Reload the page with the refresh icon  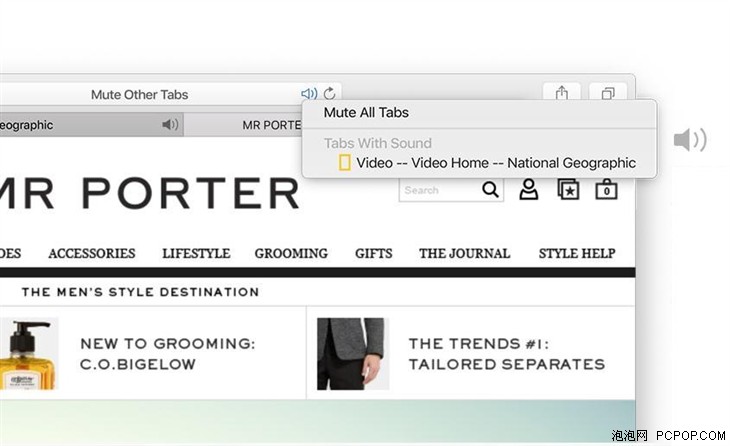(330, 94)
